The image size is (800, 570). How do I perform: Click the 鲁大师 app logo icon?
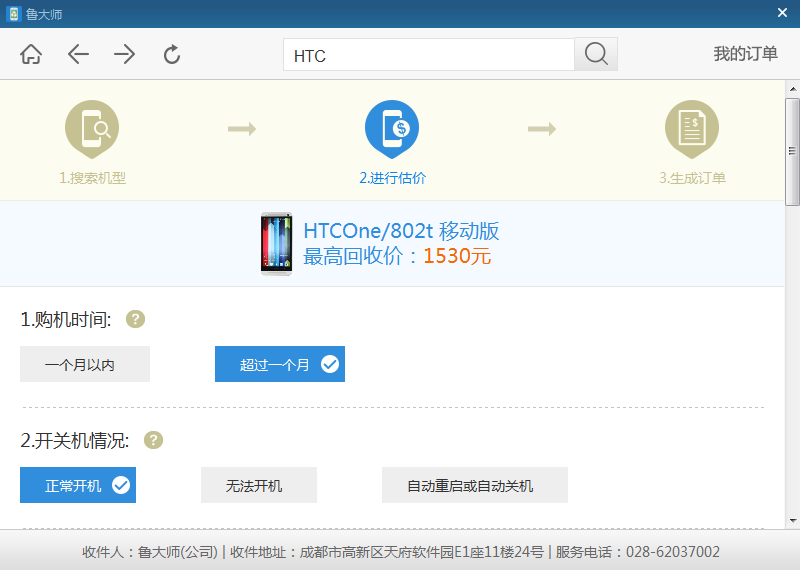coord(14,14)
